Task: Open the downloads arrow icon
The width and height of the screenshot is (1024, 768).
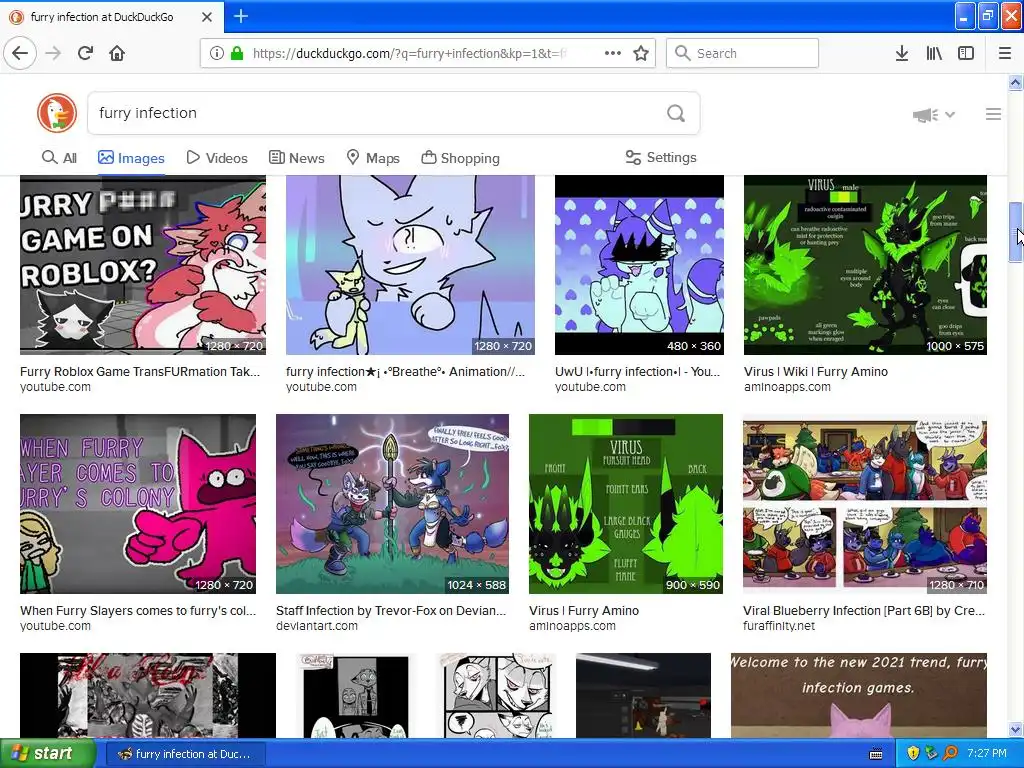Action: point(901,54)
